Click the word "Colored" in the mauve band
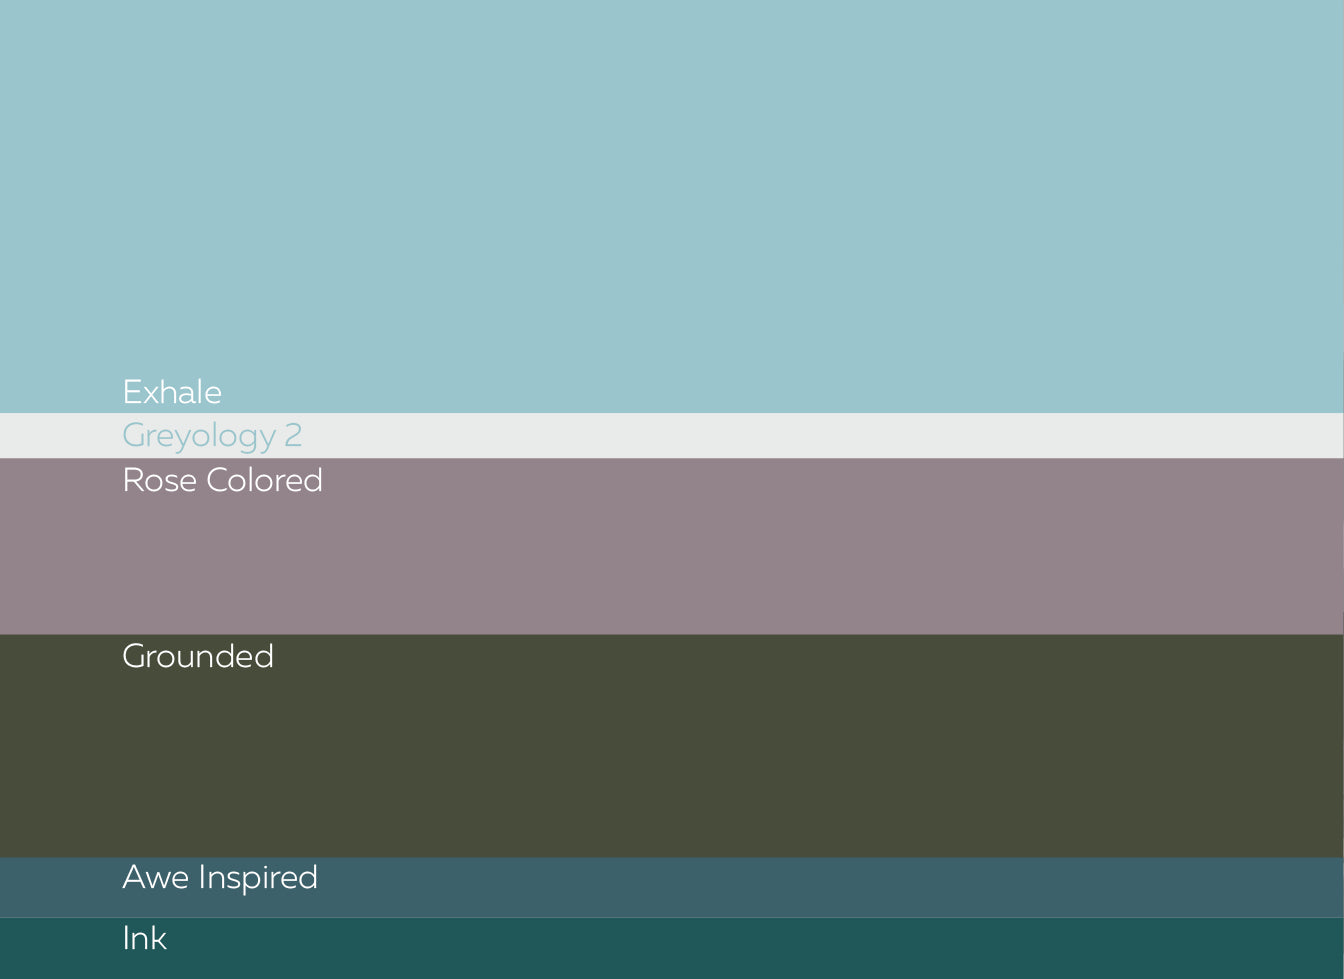1344x979 pixels. tap(264, 481)
